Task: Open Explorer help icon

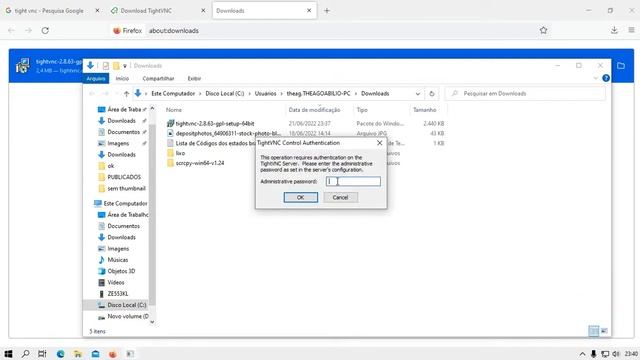Action: (x=606, y=78)
